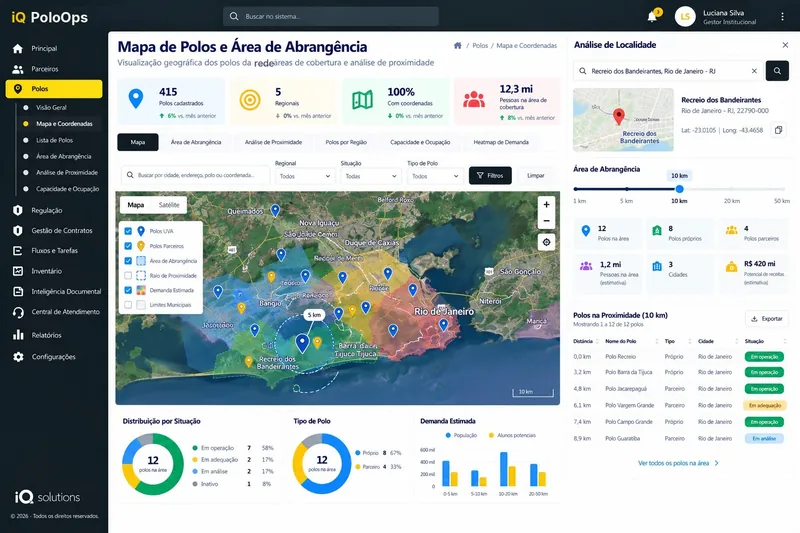800x533 pixels.
Task: Open Visão Geral submenu item
Action: click(x=52, y=108)
